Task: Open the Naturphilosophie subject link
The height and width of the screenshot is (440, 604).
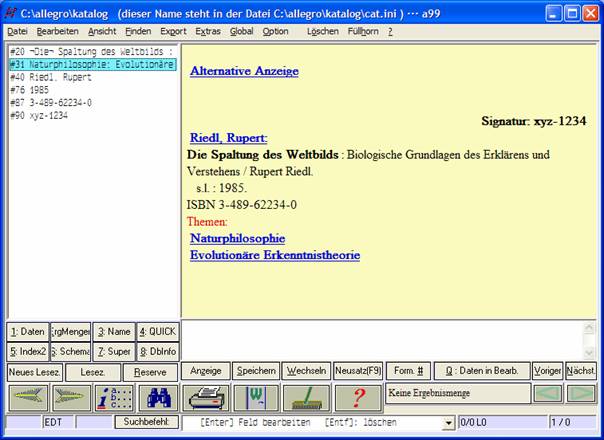Action: point(237,239)
